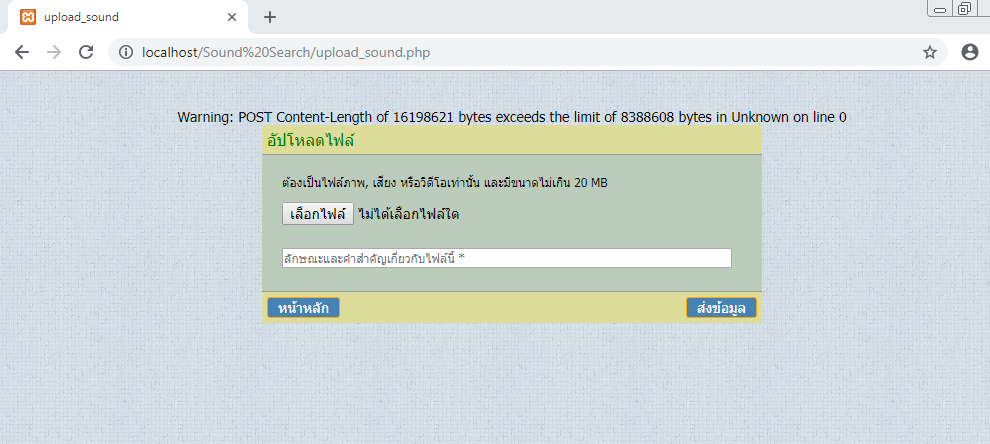The width and height of the screenshot is (990, 444).
Task: Click the ส่งข้อมูล submit button
Action: click(x=721, y=308)
